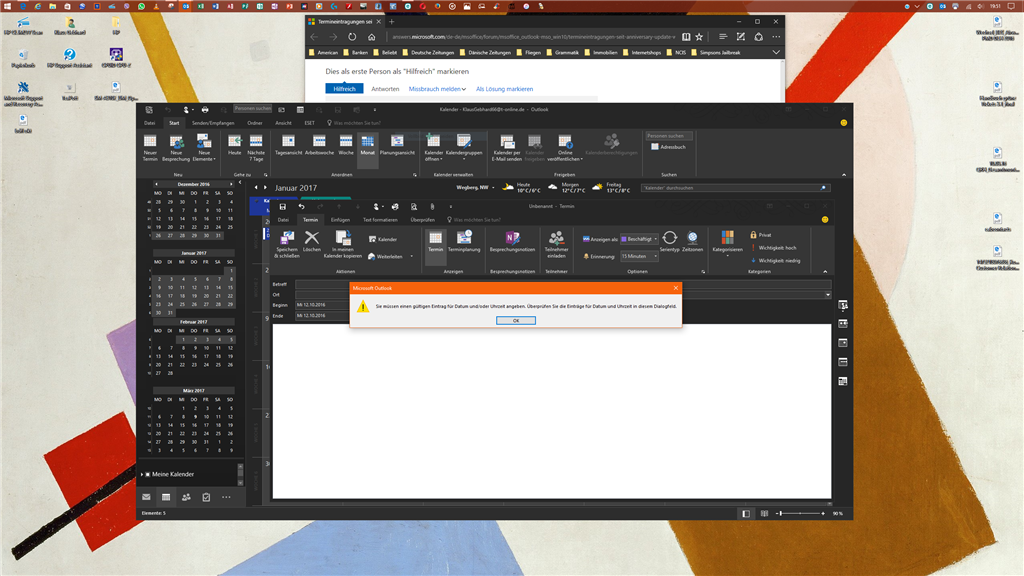Viewport: 1024px width, 576px height.
Task: Click Speichern & schließen
Action: click(x=287, y=245)
